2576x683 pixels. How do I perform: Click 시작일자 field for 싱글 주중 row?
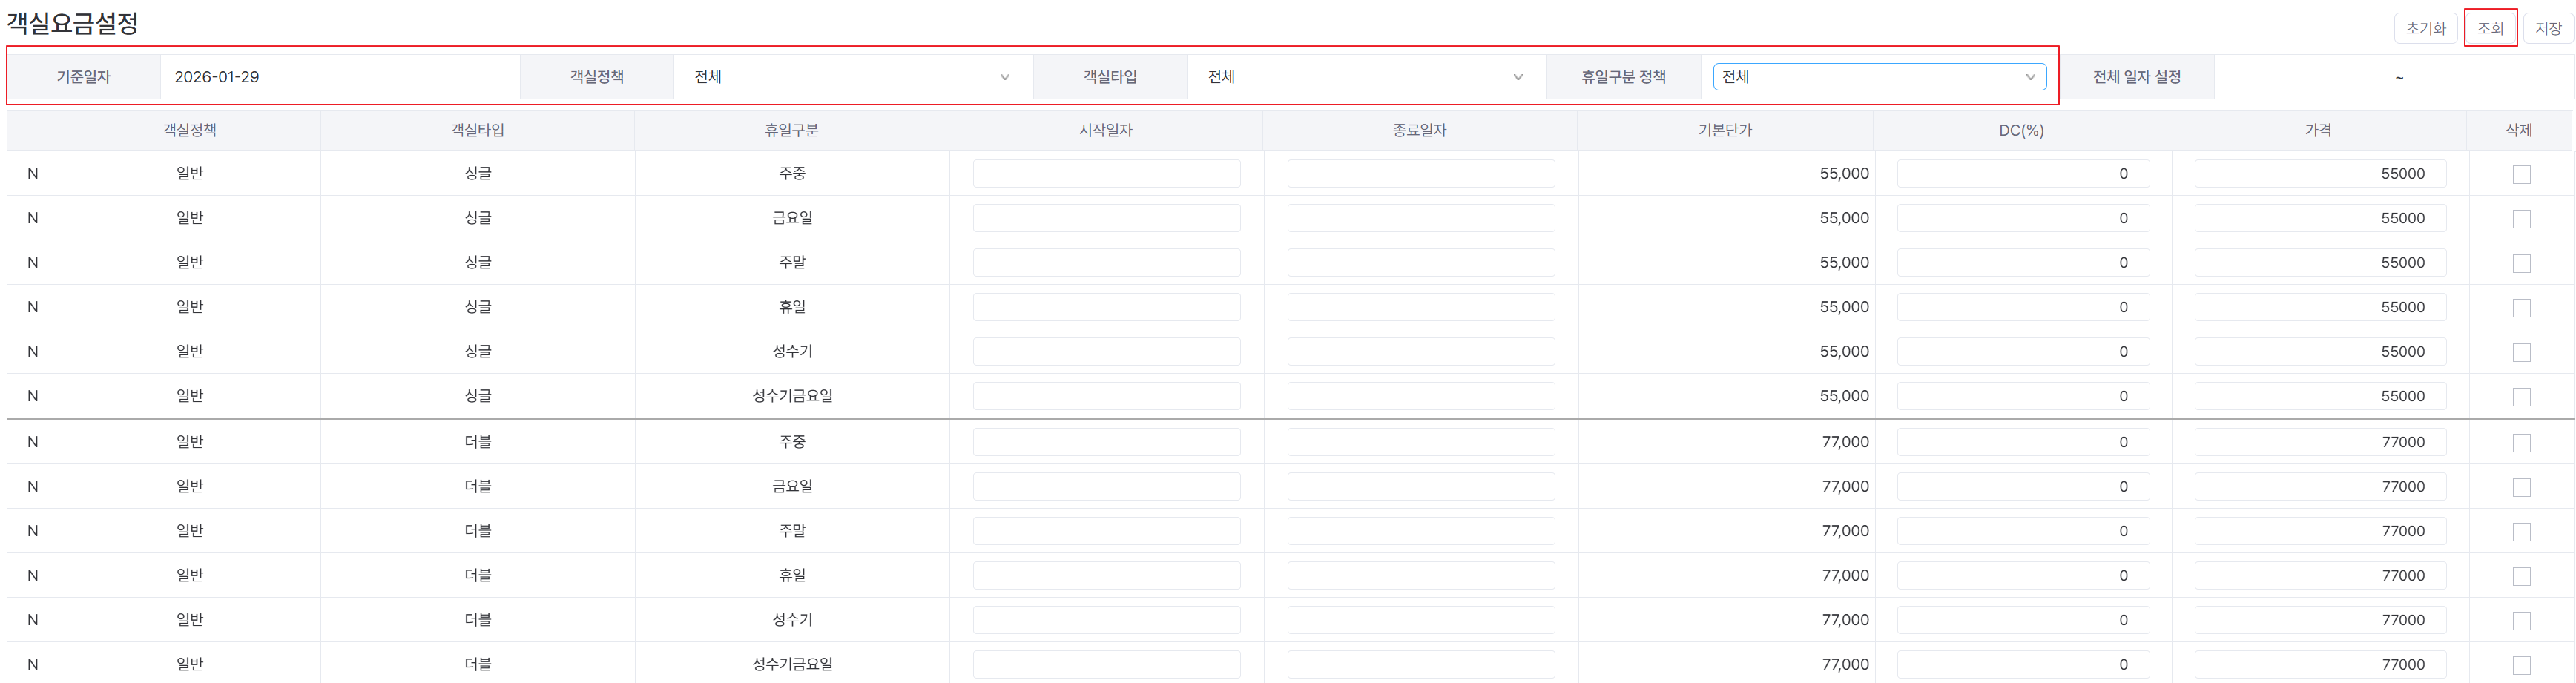[1106, 174]
